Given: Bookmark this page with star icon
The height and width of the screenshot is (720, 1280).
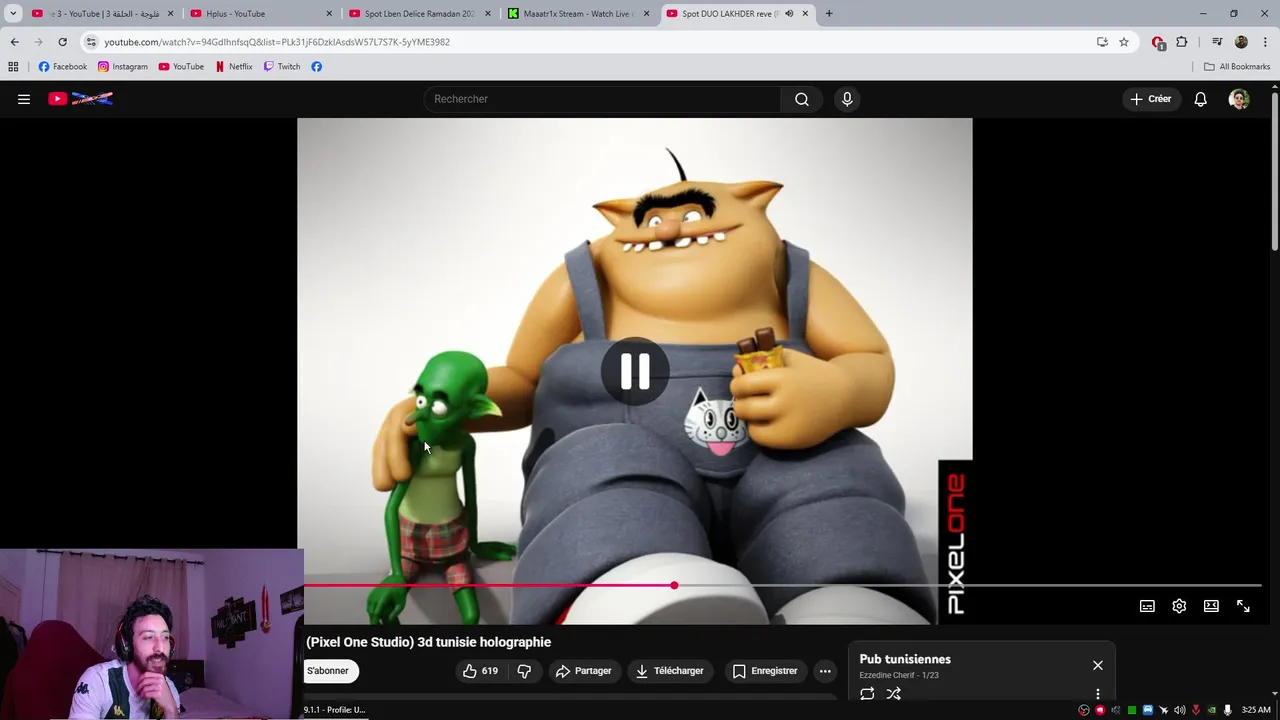Looking at the screenshot, I should coord(1124,42).
